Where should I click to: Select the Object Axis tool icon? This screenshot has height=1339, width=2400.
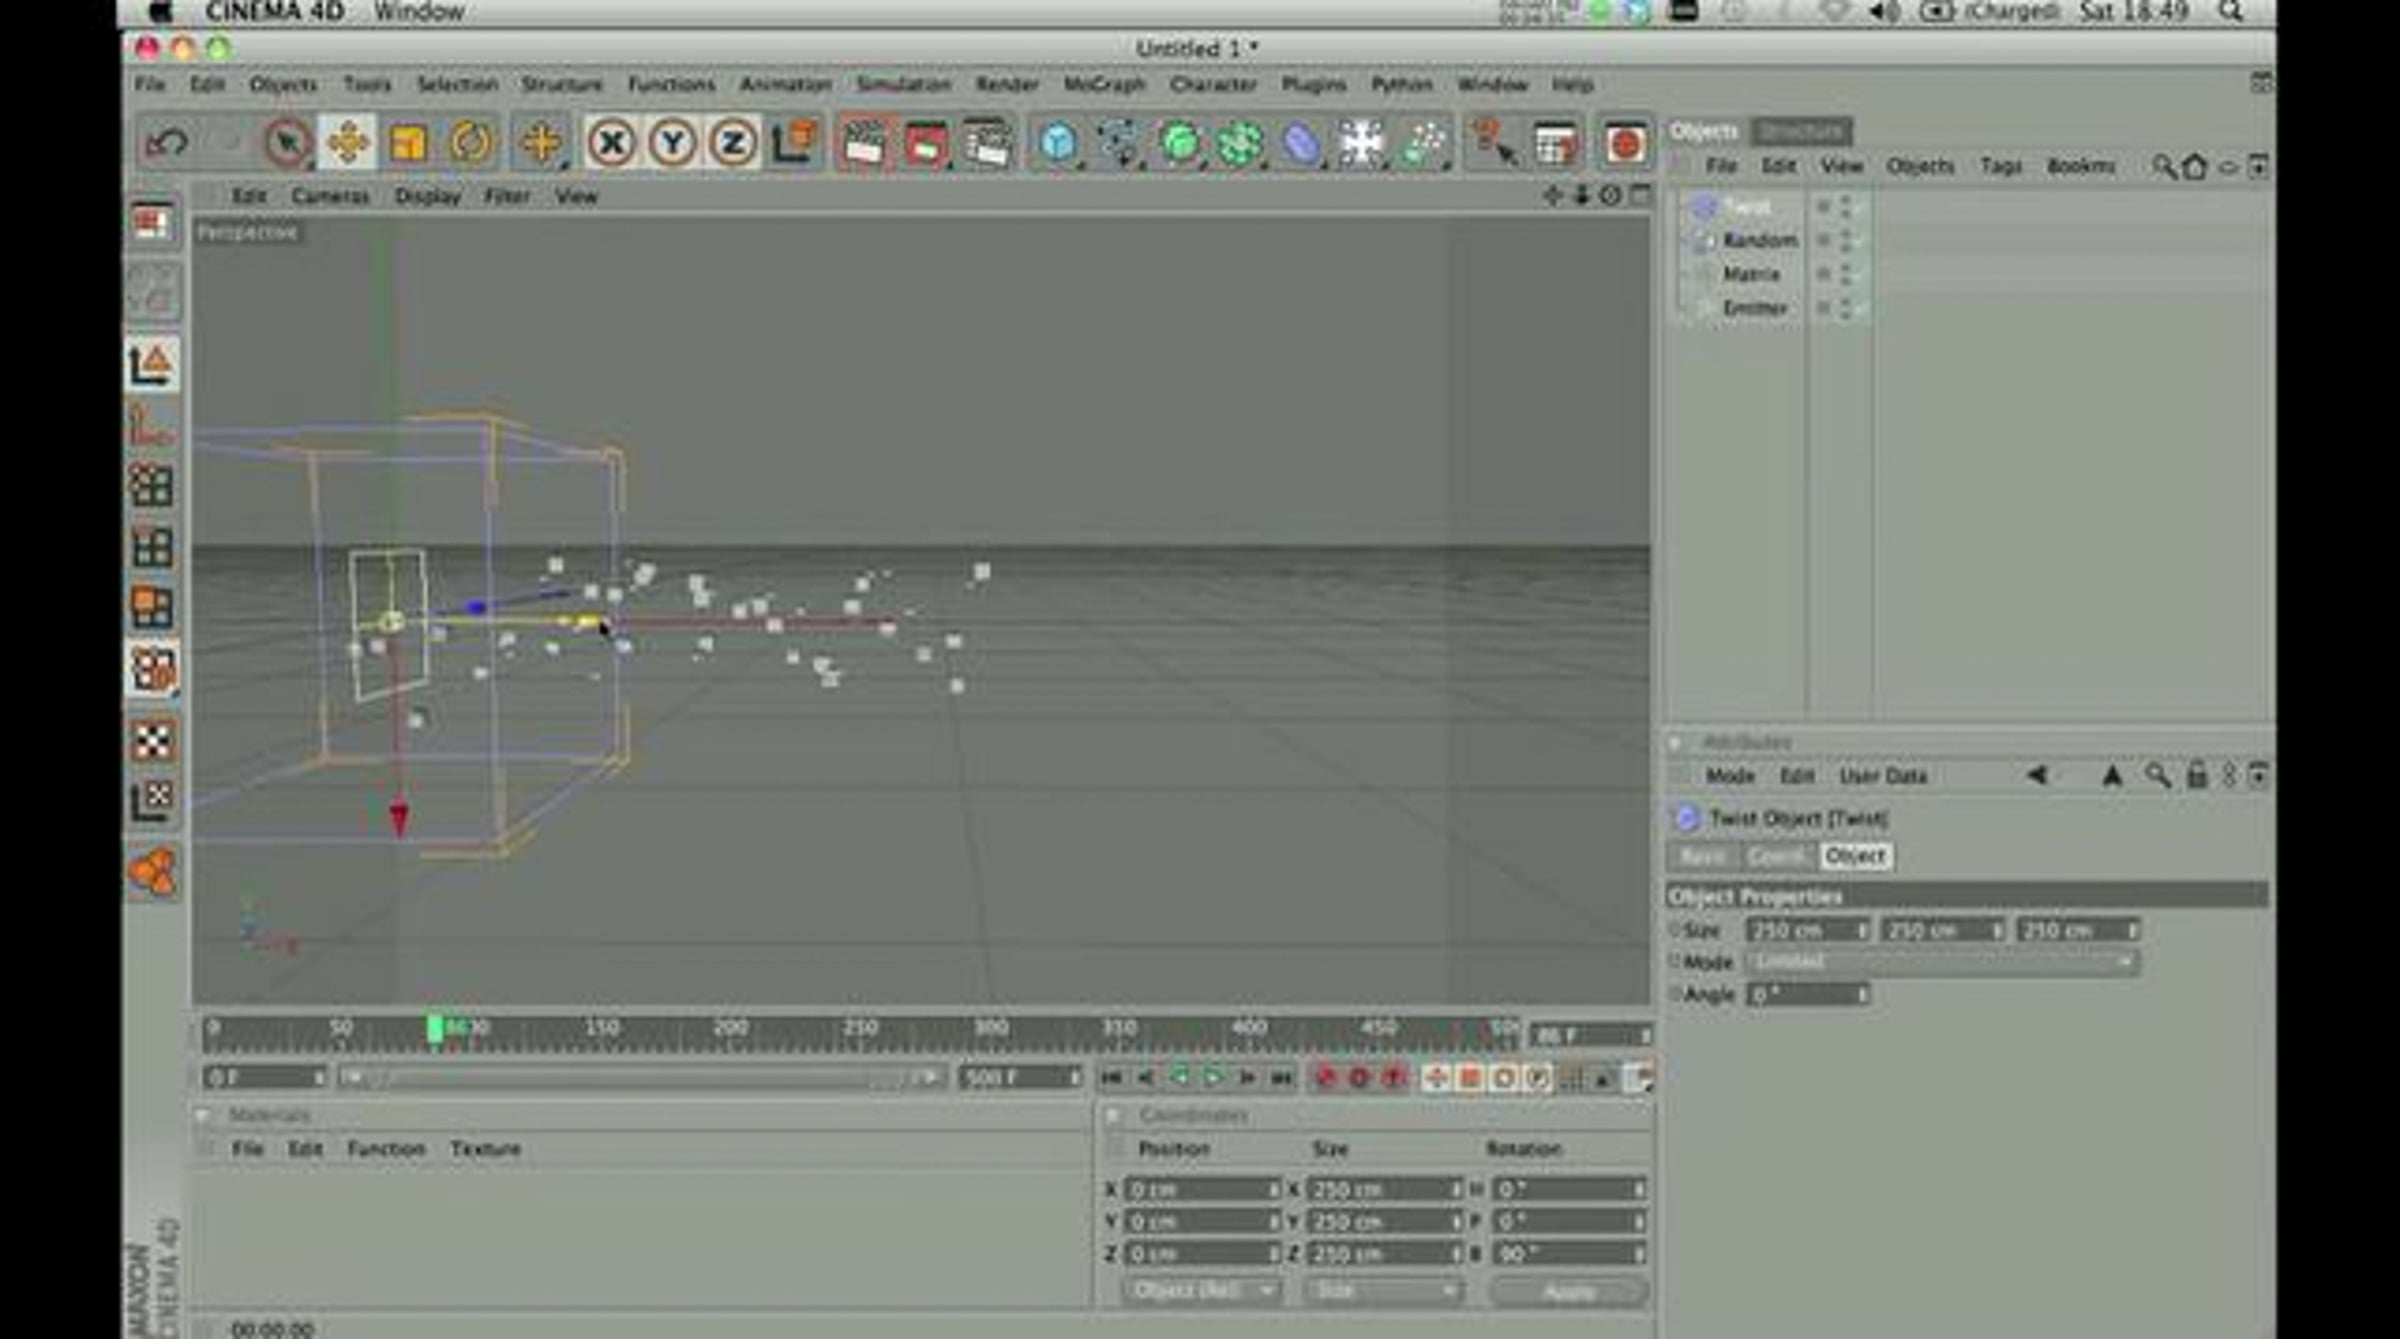(152, 425)
